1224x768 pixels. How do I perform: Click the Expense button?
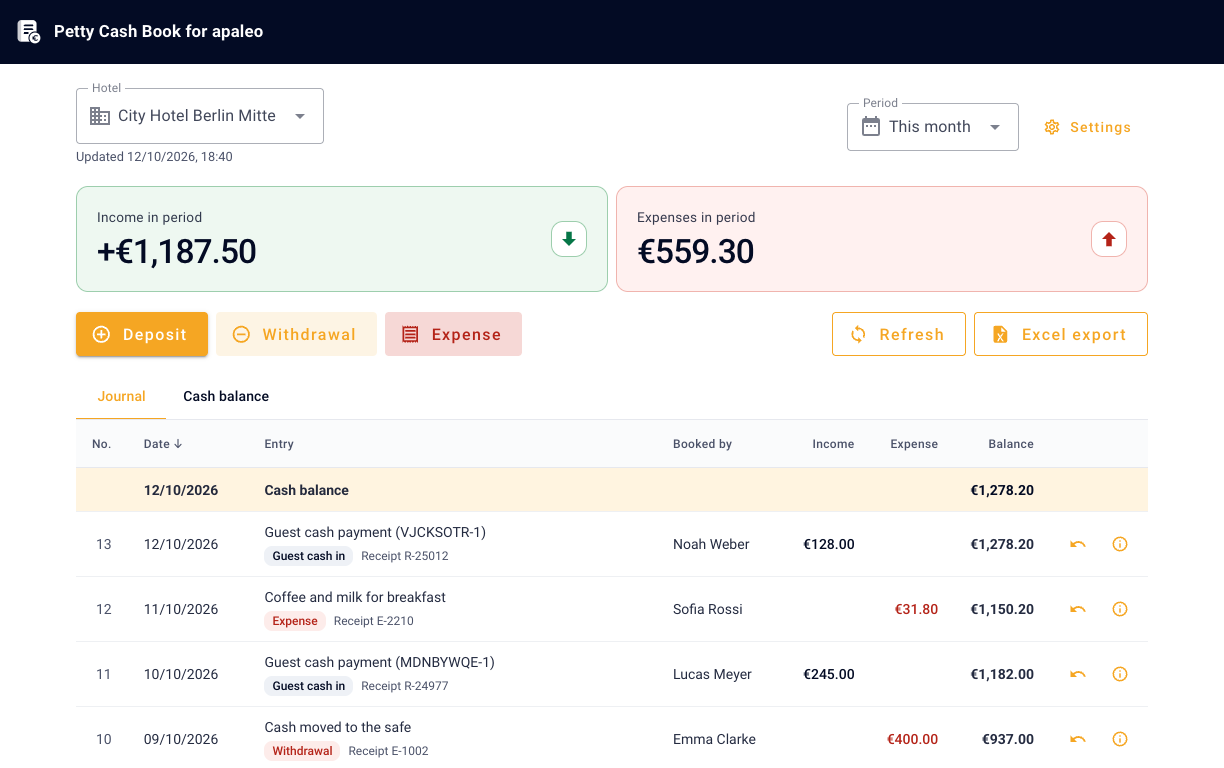(x=453, y=334)
